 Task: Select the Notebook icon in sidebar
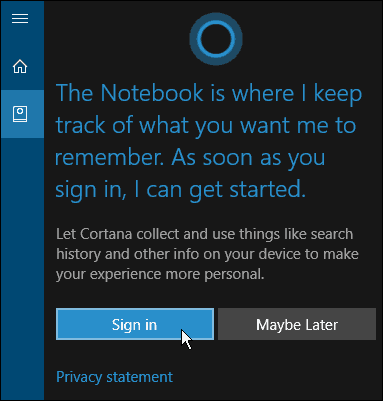pos(20,114)
